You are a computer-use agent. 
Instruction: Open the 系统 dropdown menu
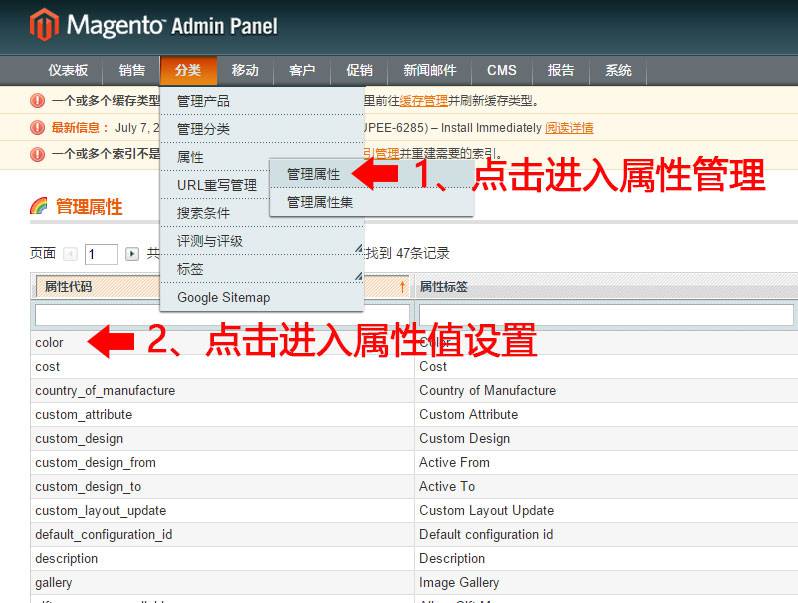pyautogui.click(x=618, y=70)
